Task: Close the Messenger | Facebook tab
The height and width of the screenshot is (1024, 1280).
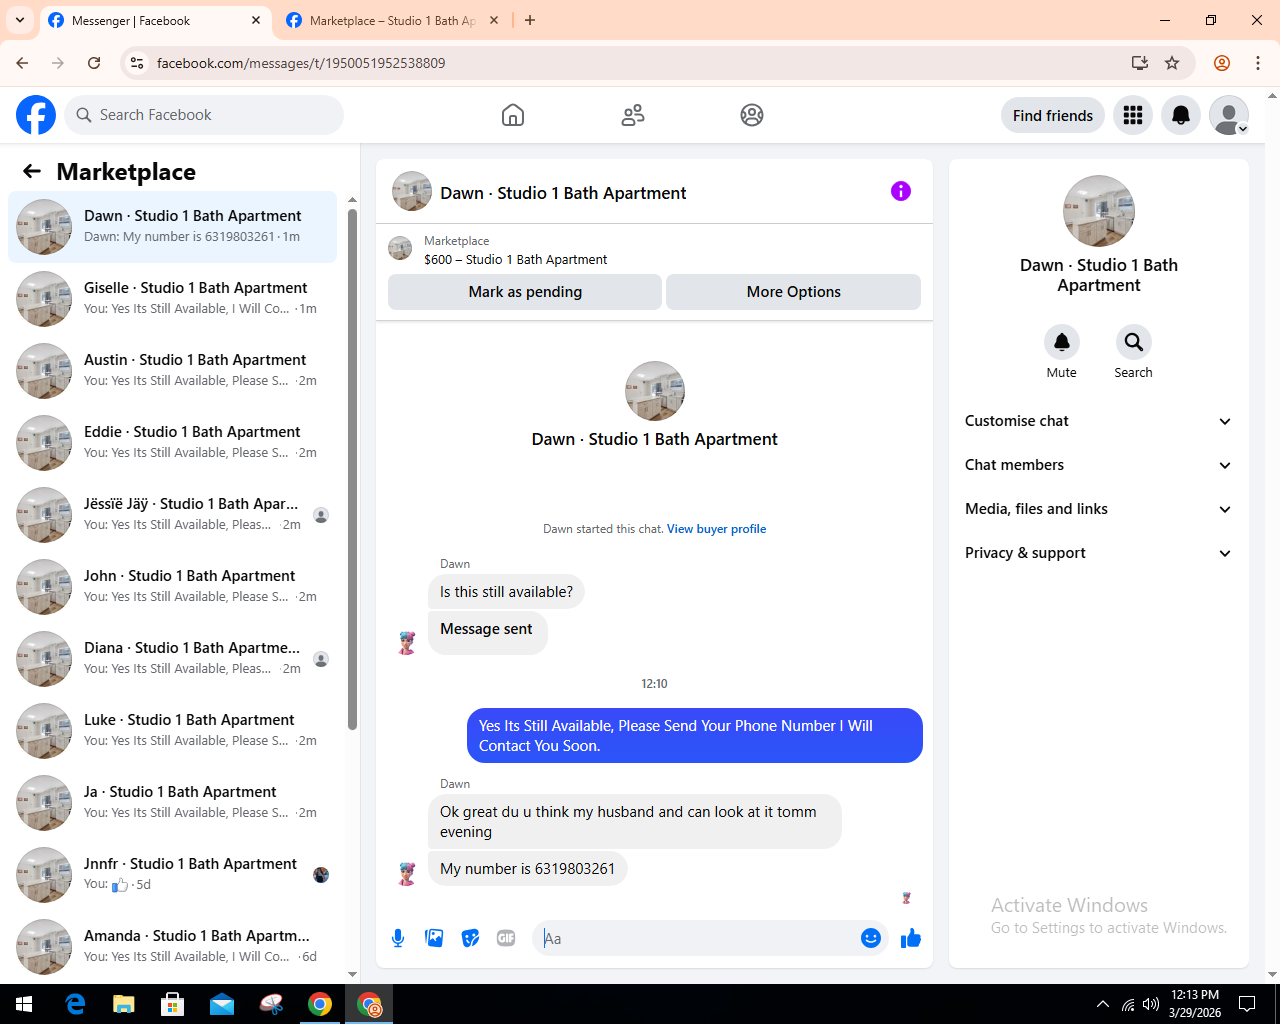Action: [256, 20]
